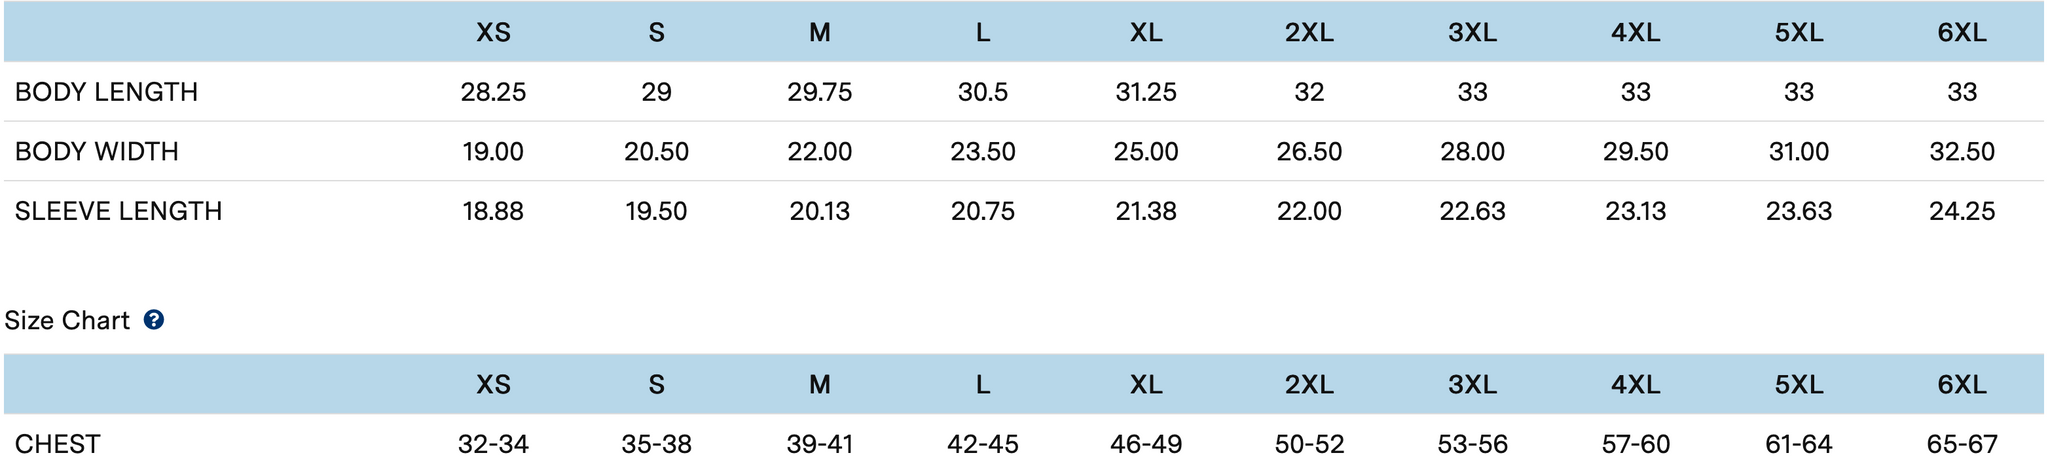The height and width of the screenshot is (470, 2048).
Task: Click the 32-34 chest value for XS
Action: click(493, 444)
